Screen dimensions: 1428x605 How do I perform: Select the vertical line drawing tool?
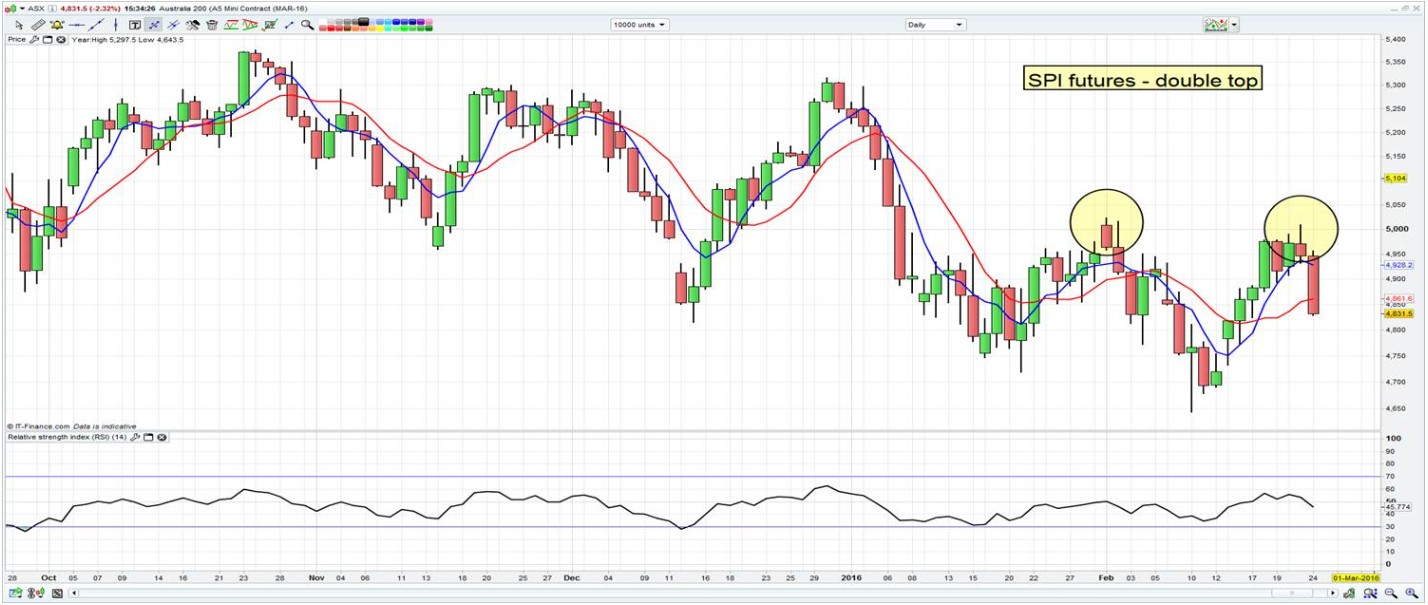115,25
